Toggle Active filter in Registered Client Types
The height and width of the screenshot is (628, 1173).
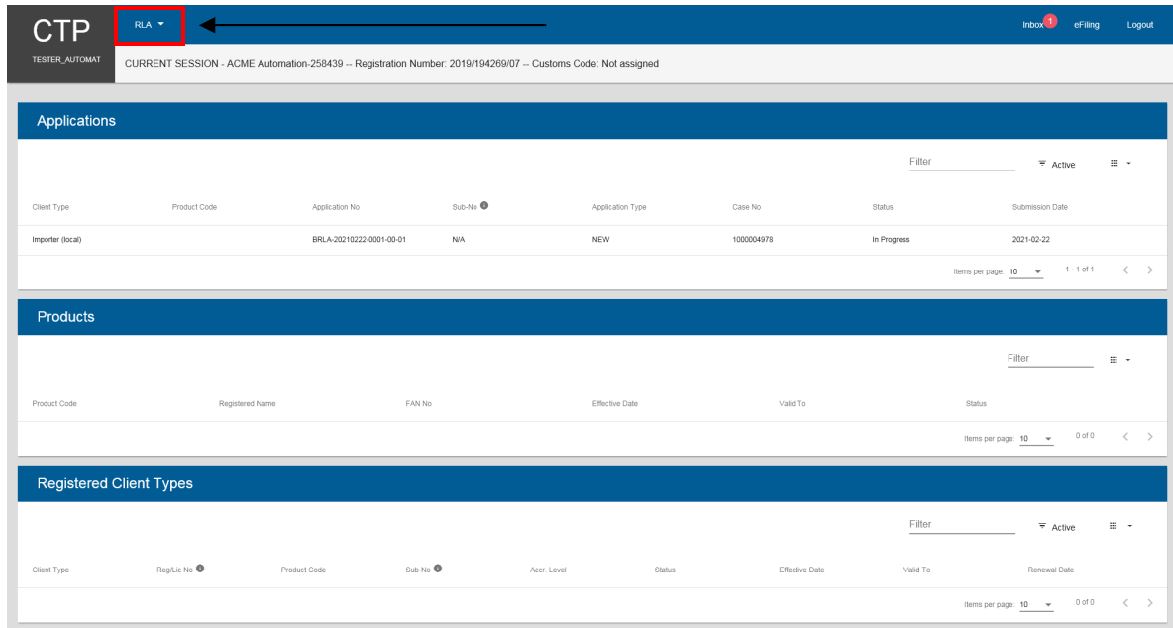tap(1056, 527)
